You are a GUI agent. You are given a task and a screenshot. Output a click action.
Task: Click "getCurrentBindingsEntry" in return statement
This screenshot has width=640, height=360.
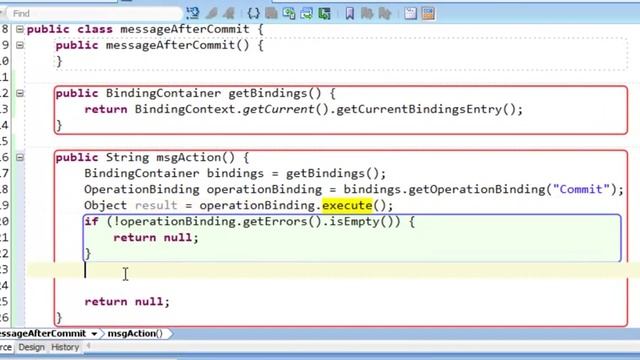(x=419, y=109)
